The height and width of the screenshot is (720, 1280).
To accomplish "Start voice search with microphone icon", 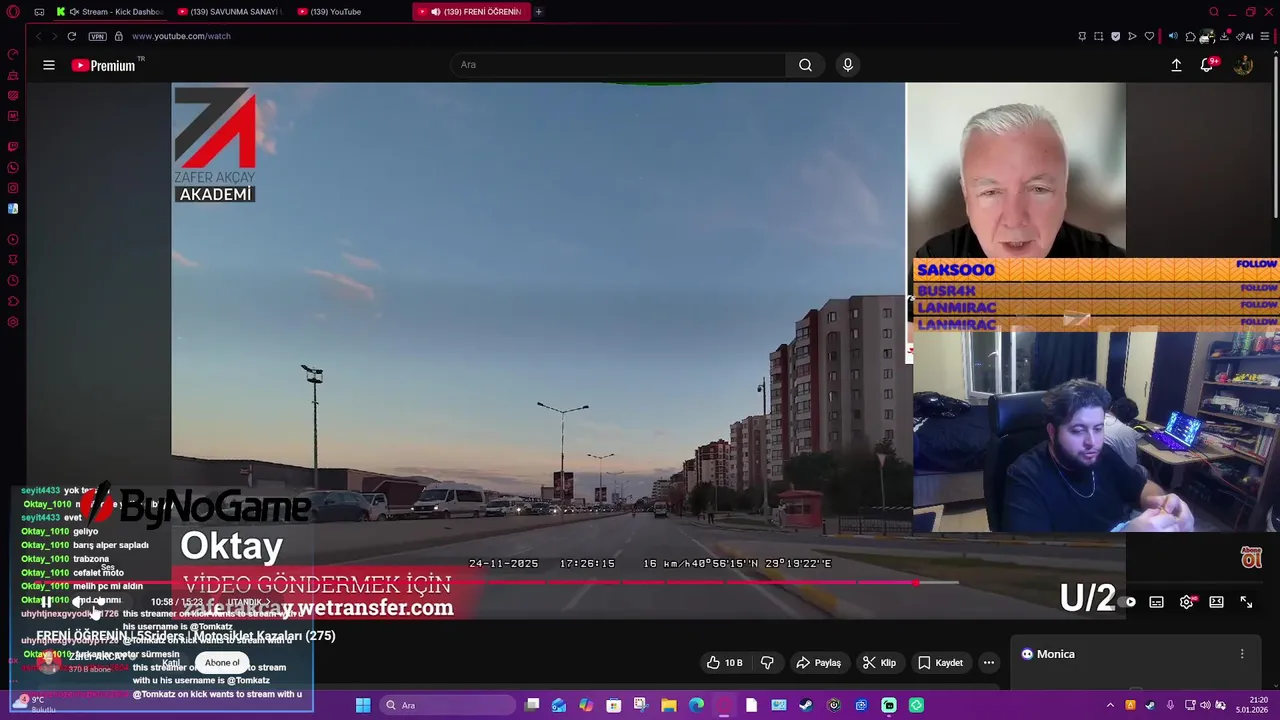I will point(847,65).
